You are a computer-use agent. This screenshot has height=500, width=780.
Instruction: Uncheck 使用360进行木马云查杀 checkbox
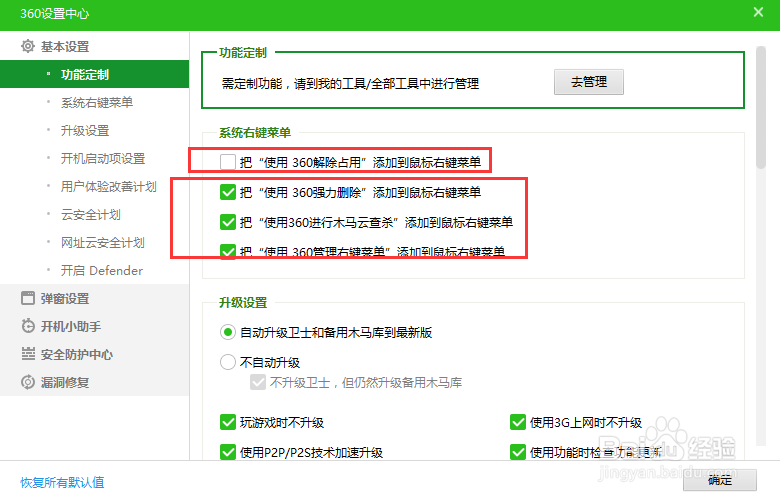pos(228,222)
